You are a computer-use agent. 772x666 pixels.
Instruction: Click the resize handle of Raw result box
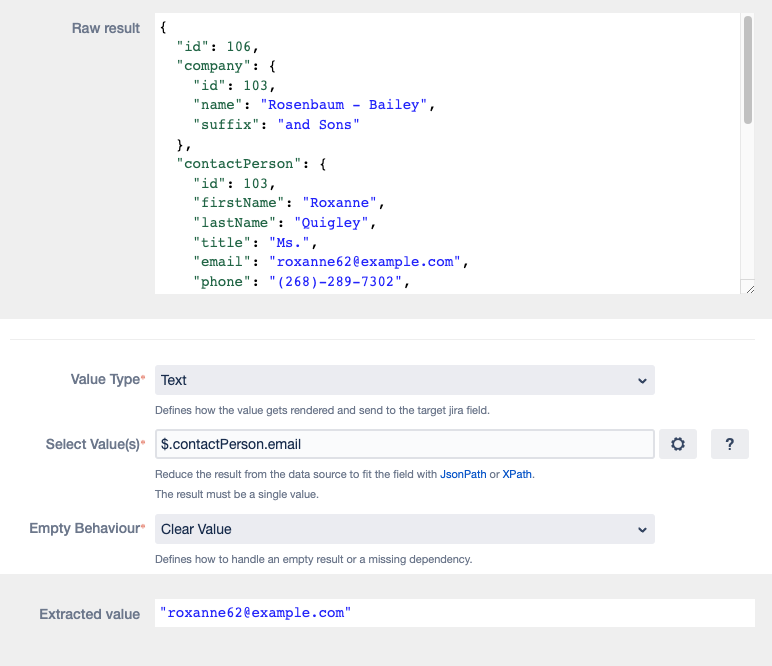click(749, 288)
